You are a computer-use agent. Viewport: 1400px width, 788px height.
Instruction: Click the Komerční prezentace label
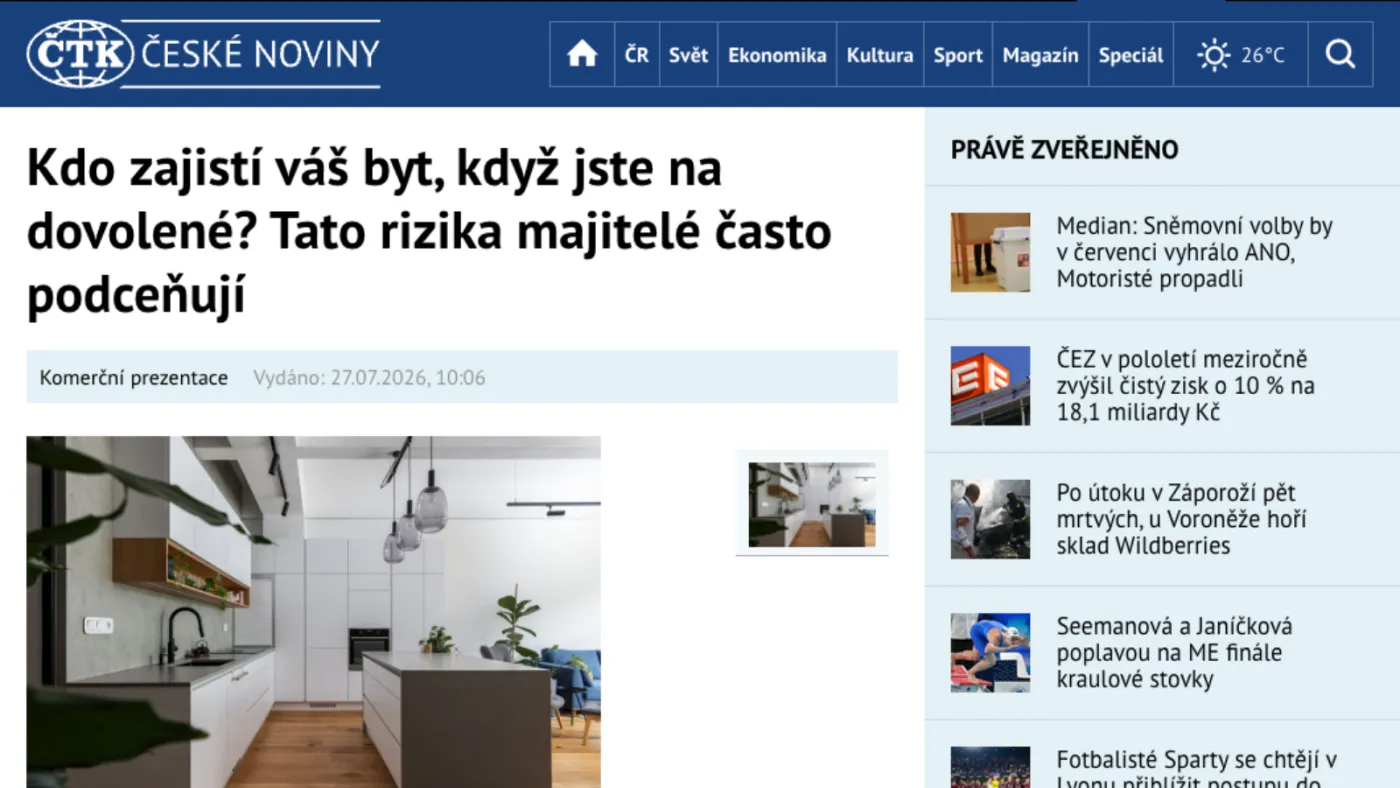(x=134, y=378)
